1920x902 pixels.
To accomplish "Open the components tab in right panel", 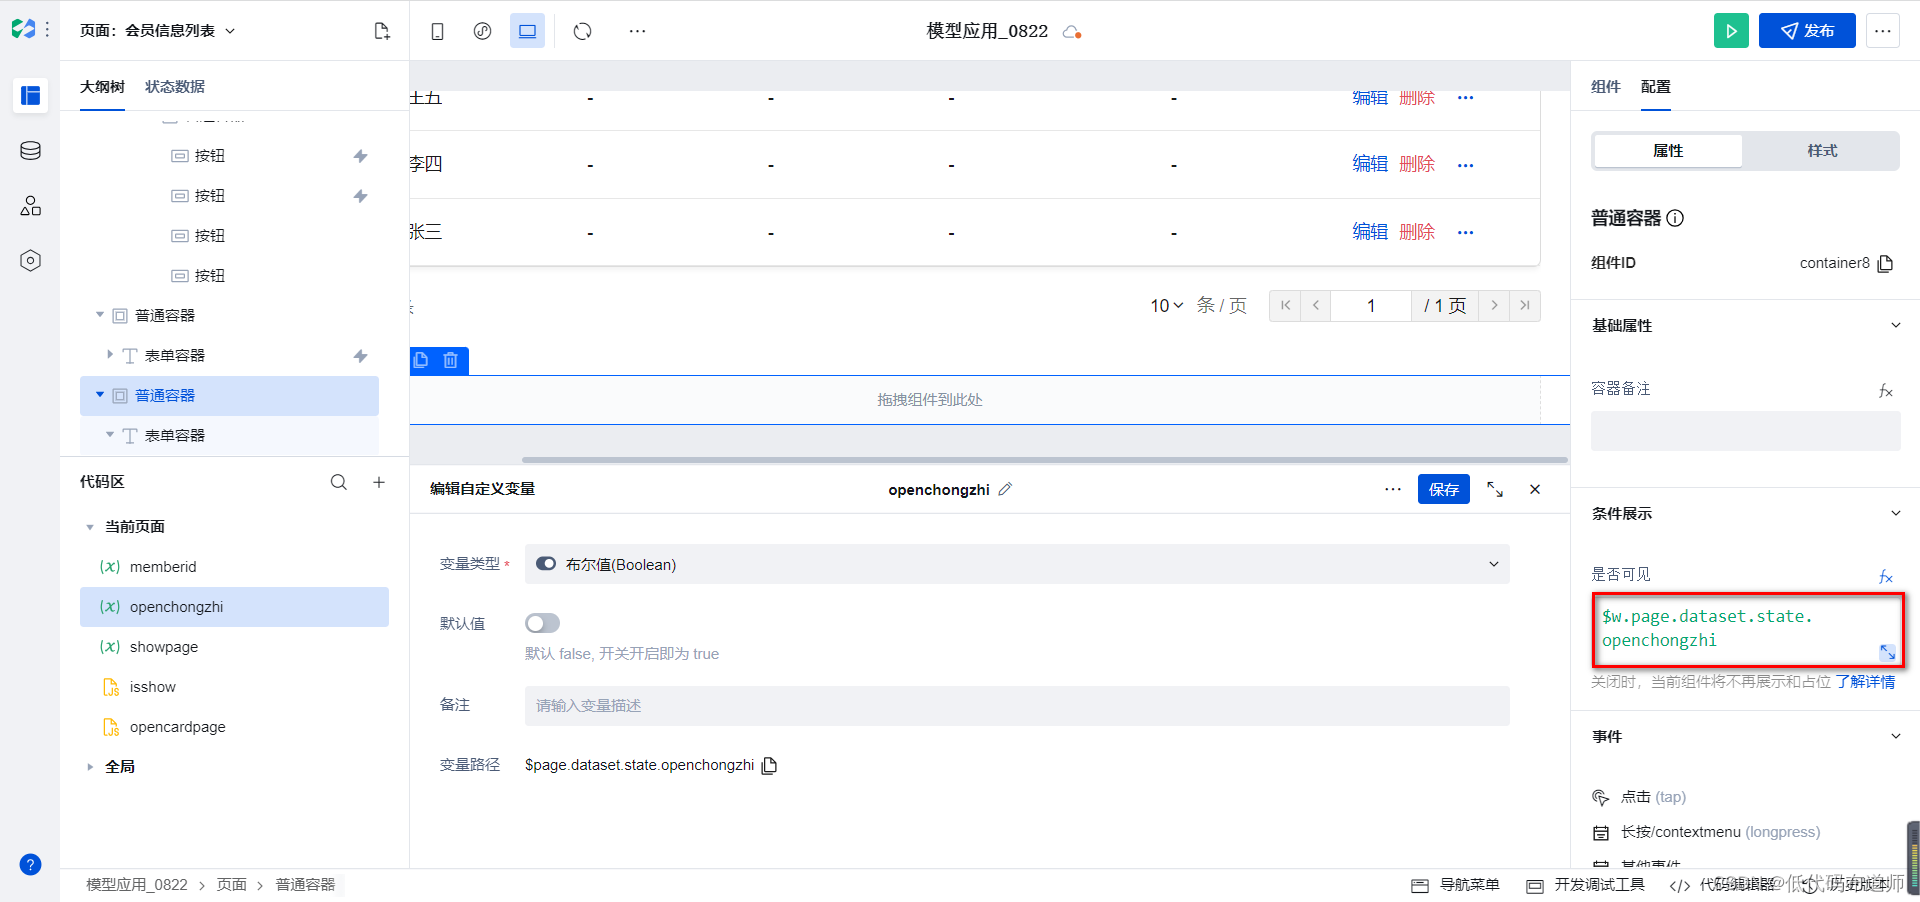I will pos(1605,87).
